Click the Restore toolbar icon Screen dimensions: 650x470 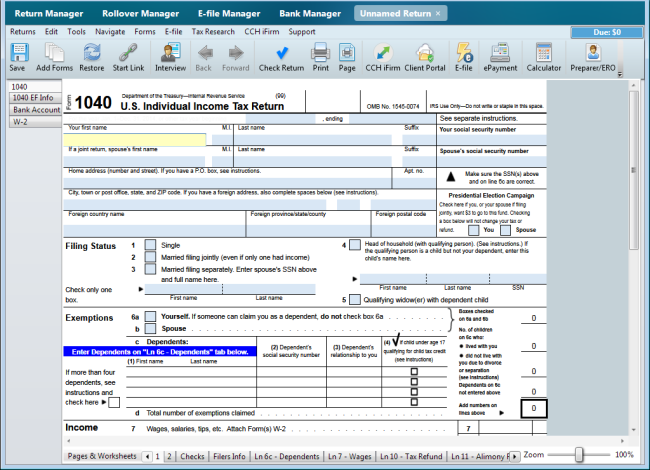coord(92,57)
